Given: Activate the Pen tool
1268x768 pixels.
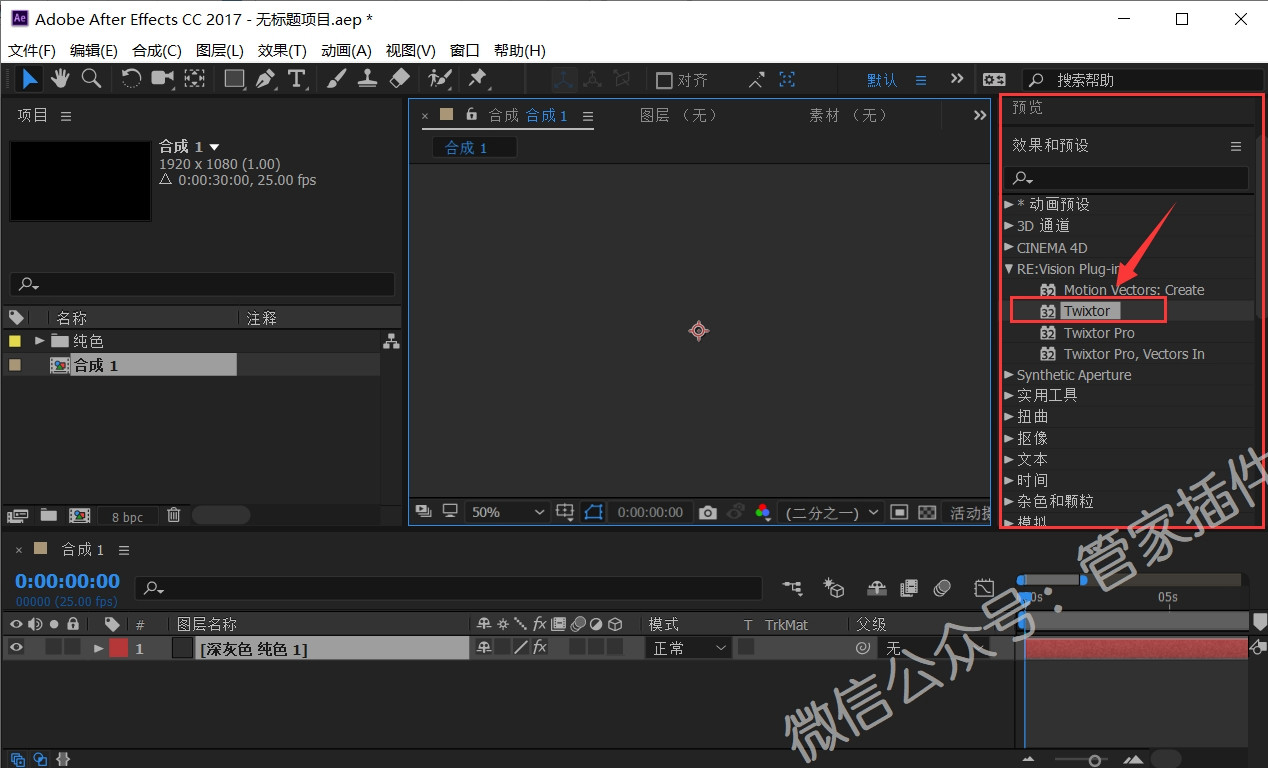Looking at the screenshot, I should click(265, 79).
